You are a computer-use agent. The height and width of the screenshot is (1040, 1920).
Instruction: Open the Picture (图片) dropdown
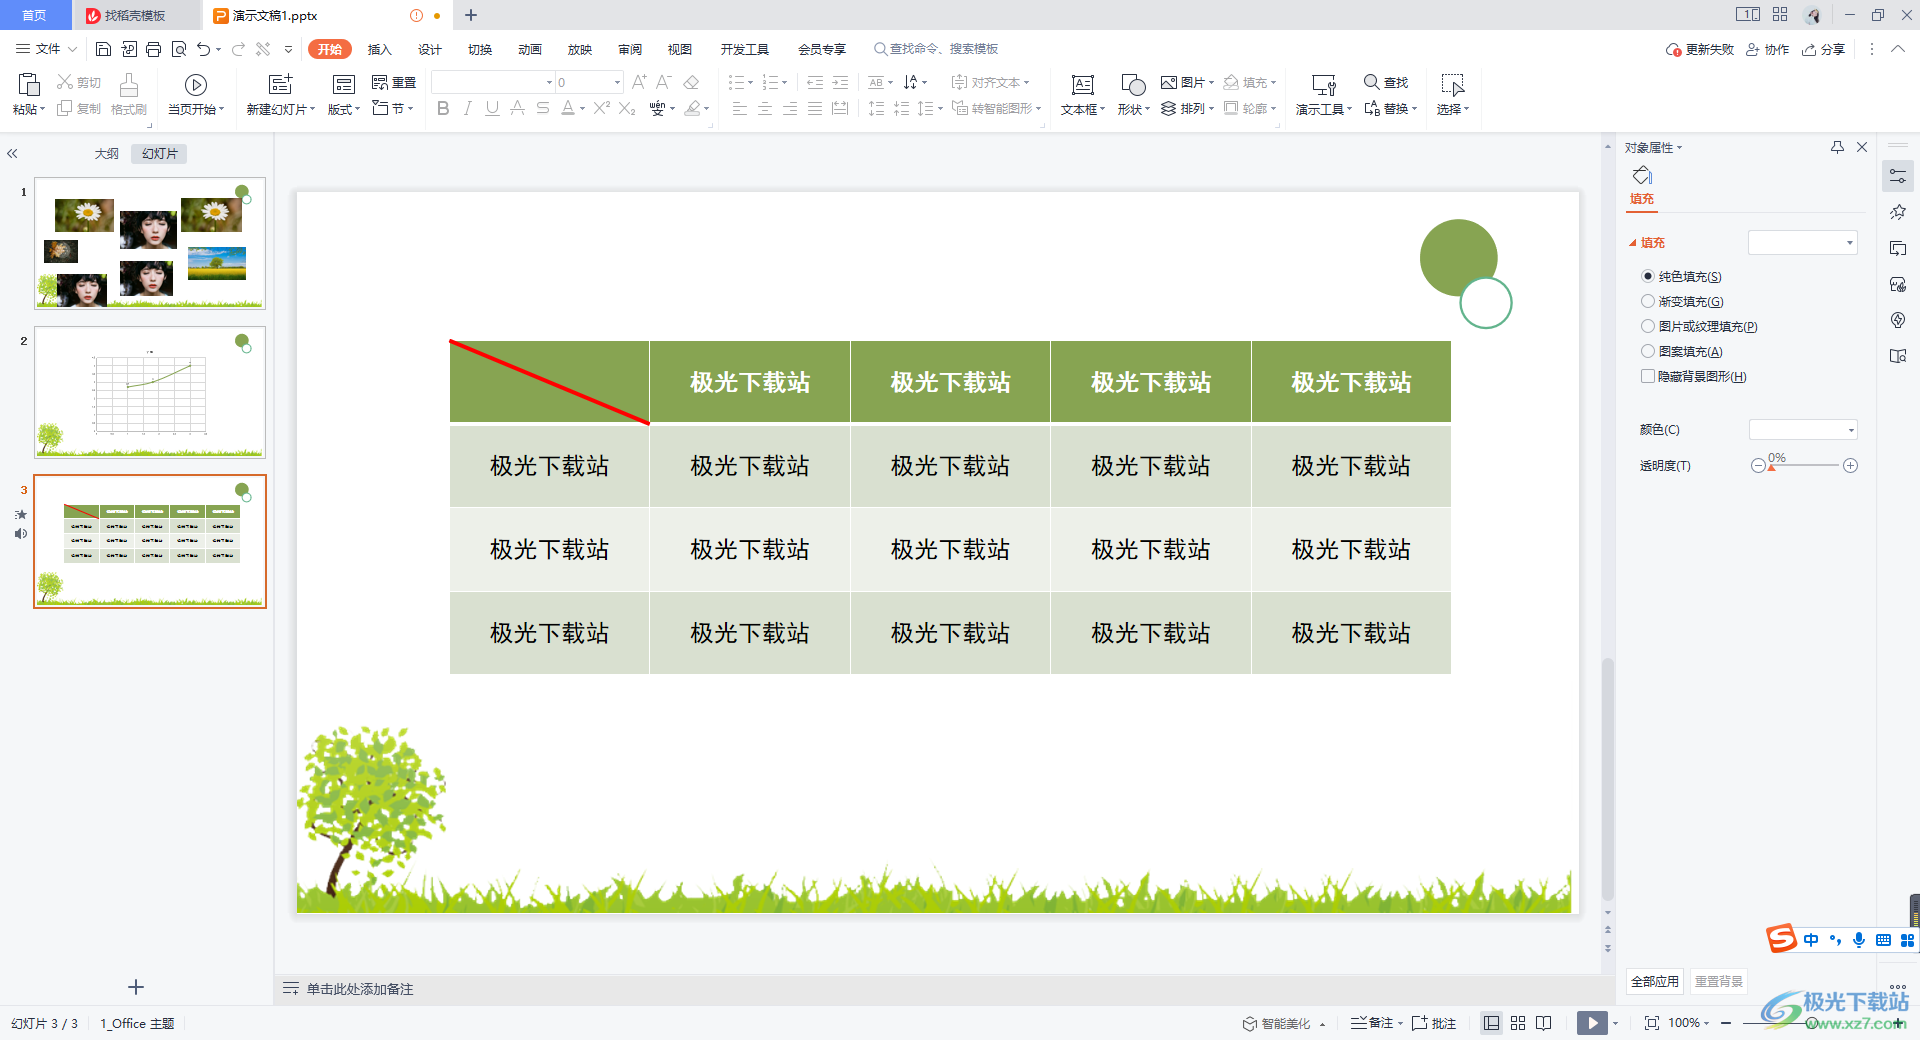click(x=1188, y=82)
